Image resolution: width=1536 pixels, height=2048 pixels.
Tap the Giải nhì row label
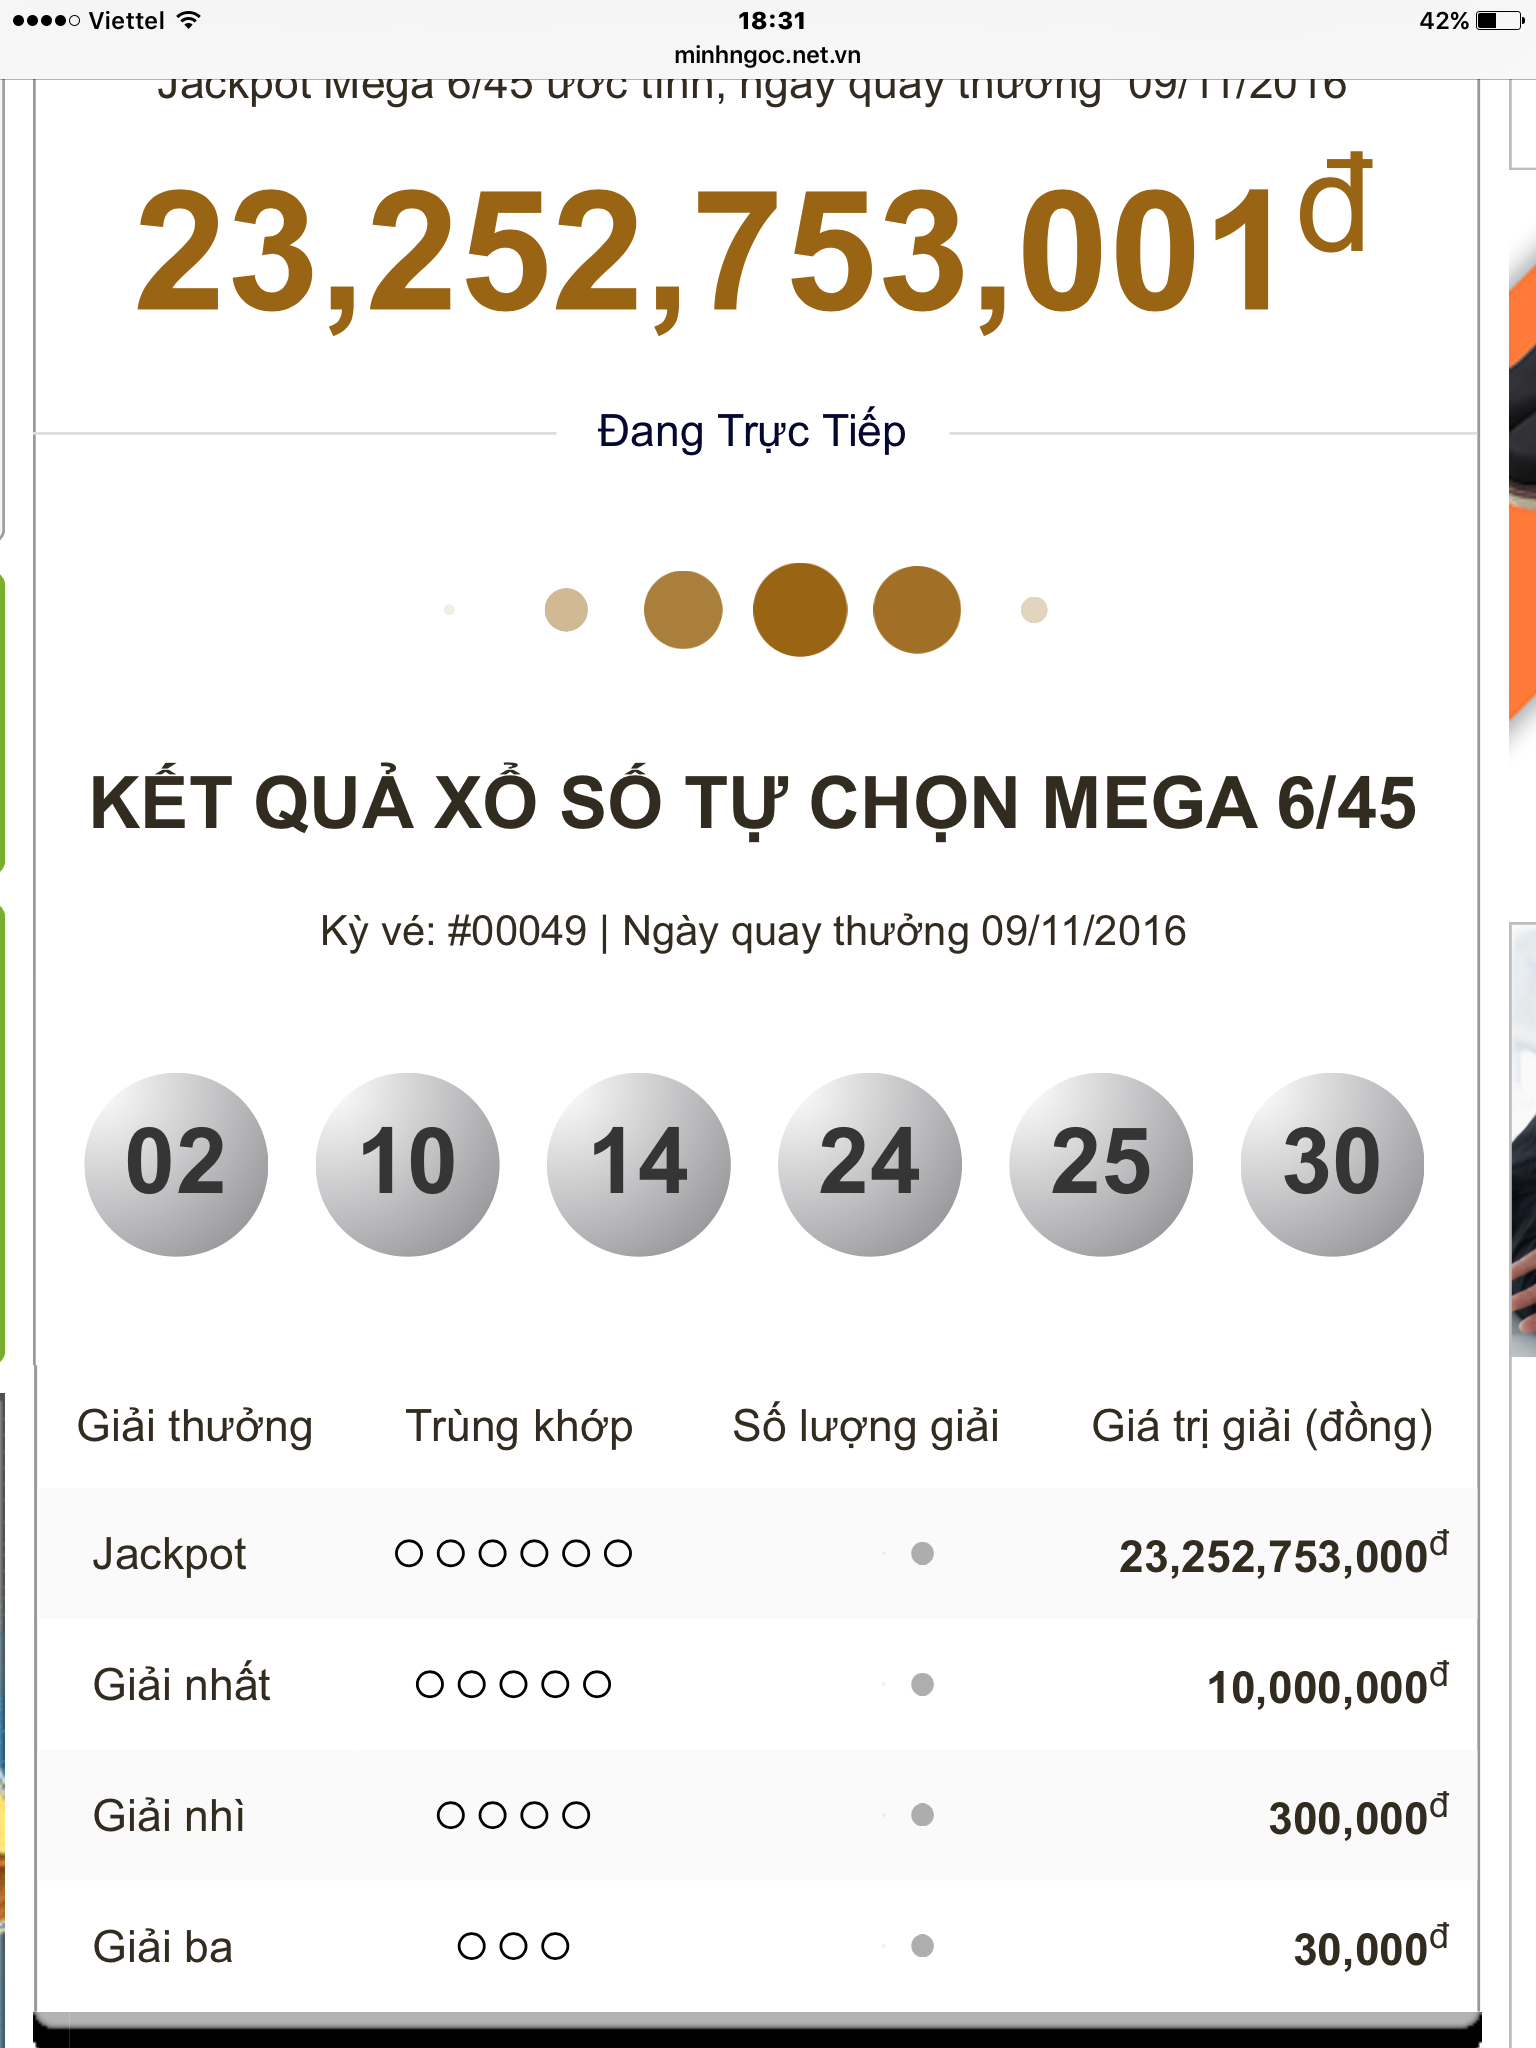pos(168,1816)
